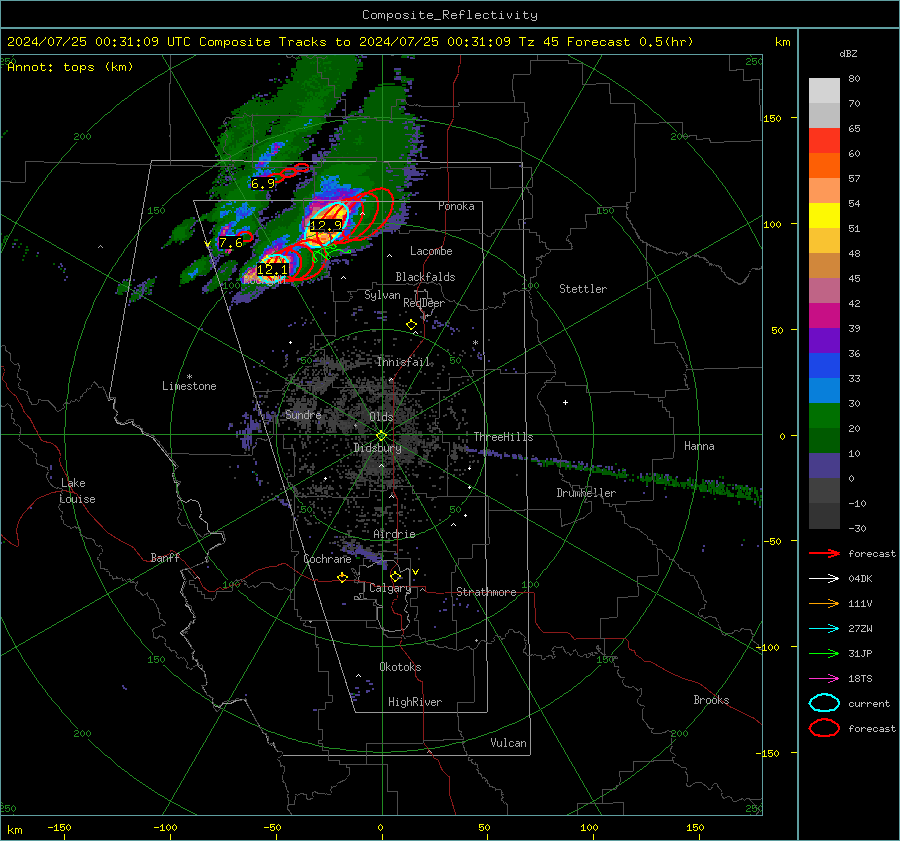This screenshot has height=841, width=900.
Task: Click the magenta 18TS arrow legend icon
Action: [824, 679]
